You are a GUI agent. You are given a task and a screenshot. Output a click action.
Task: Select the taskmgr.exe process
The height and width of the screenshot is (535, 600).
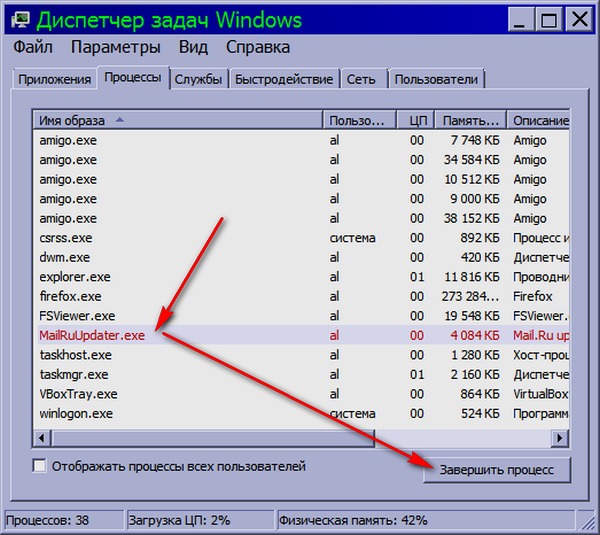pos(301,375)
